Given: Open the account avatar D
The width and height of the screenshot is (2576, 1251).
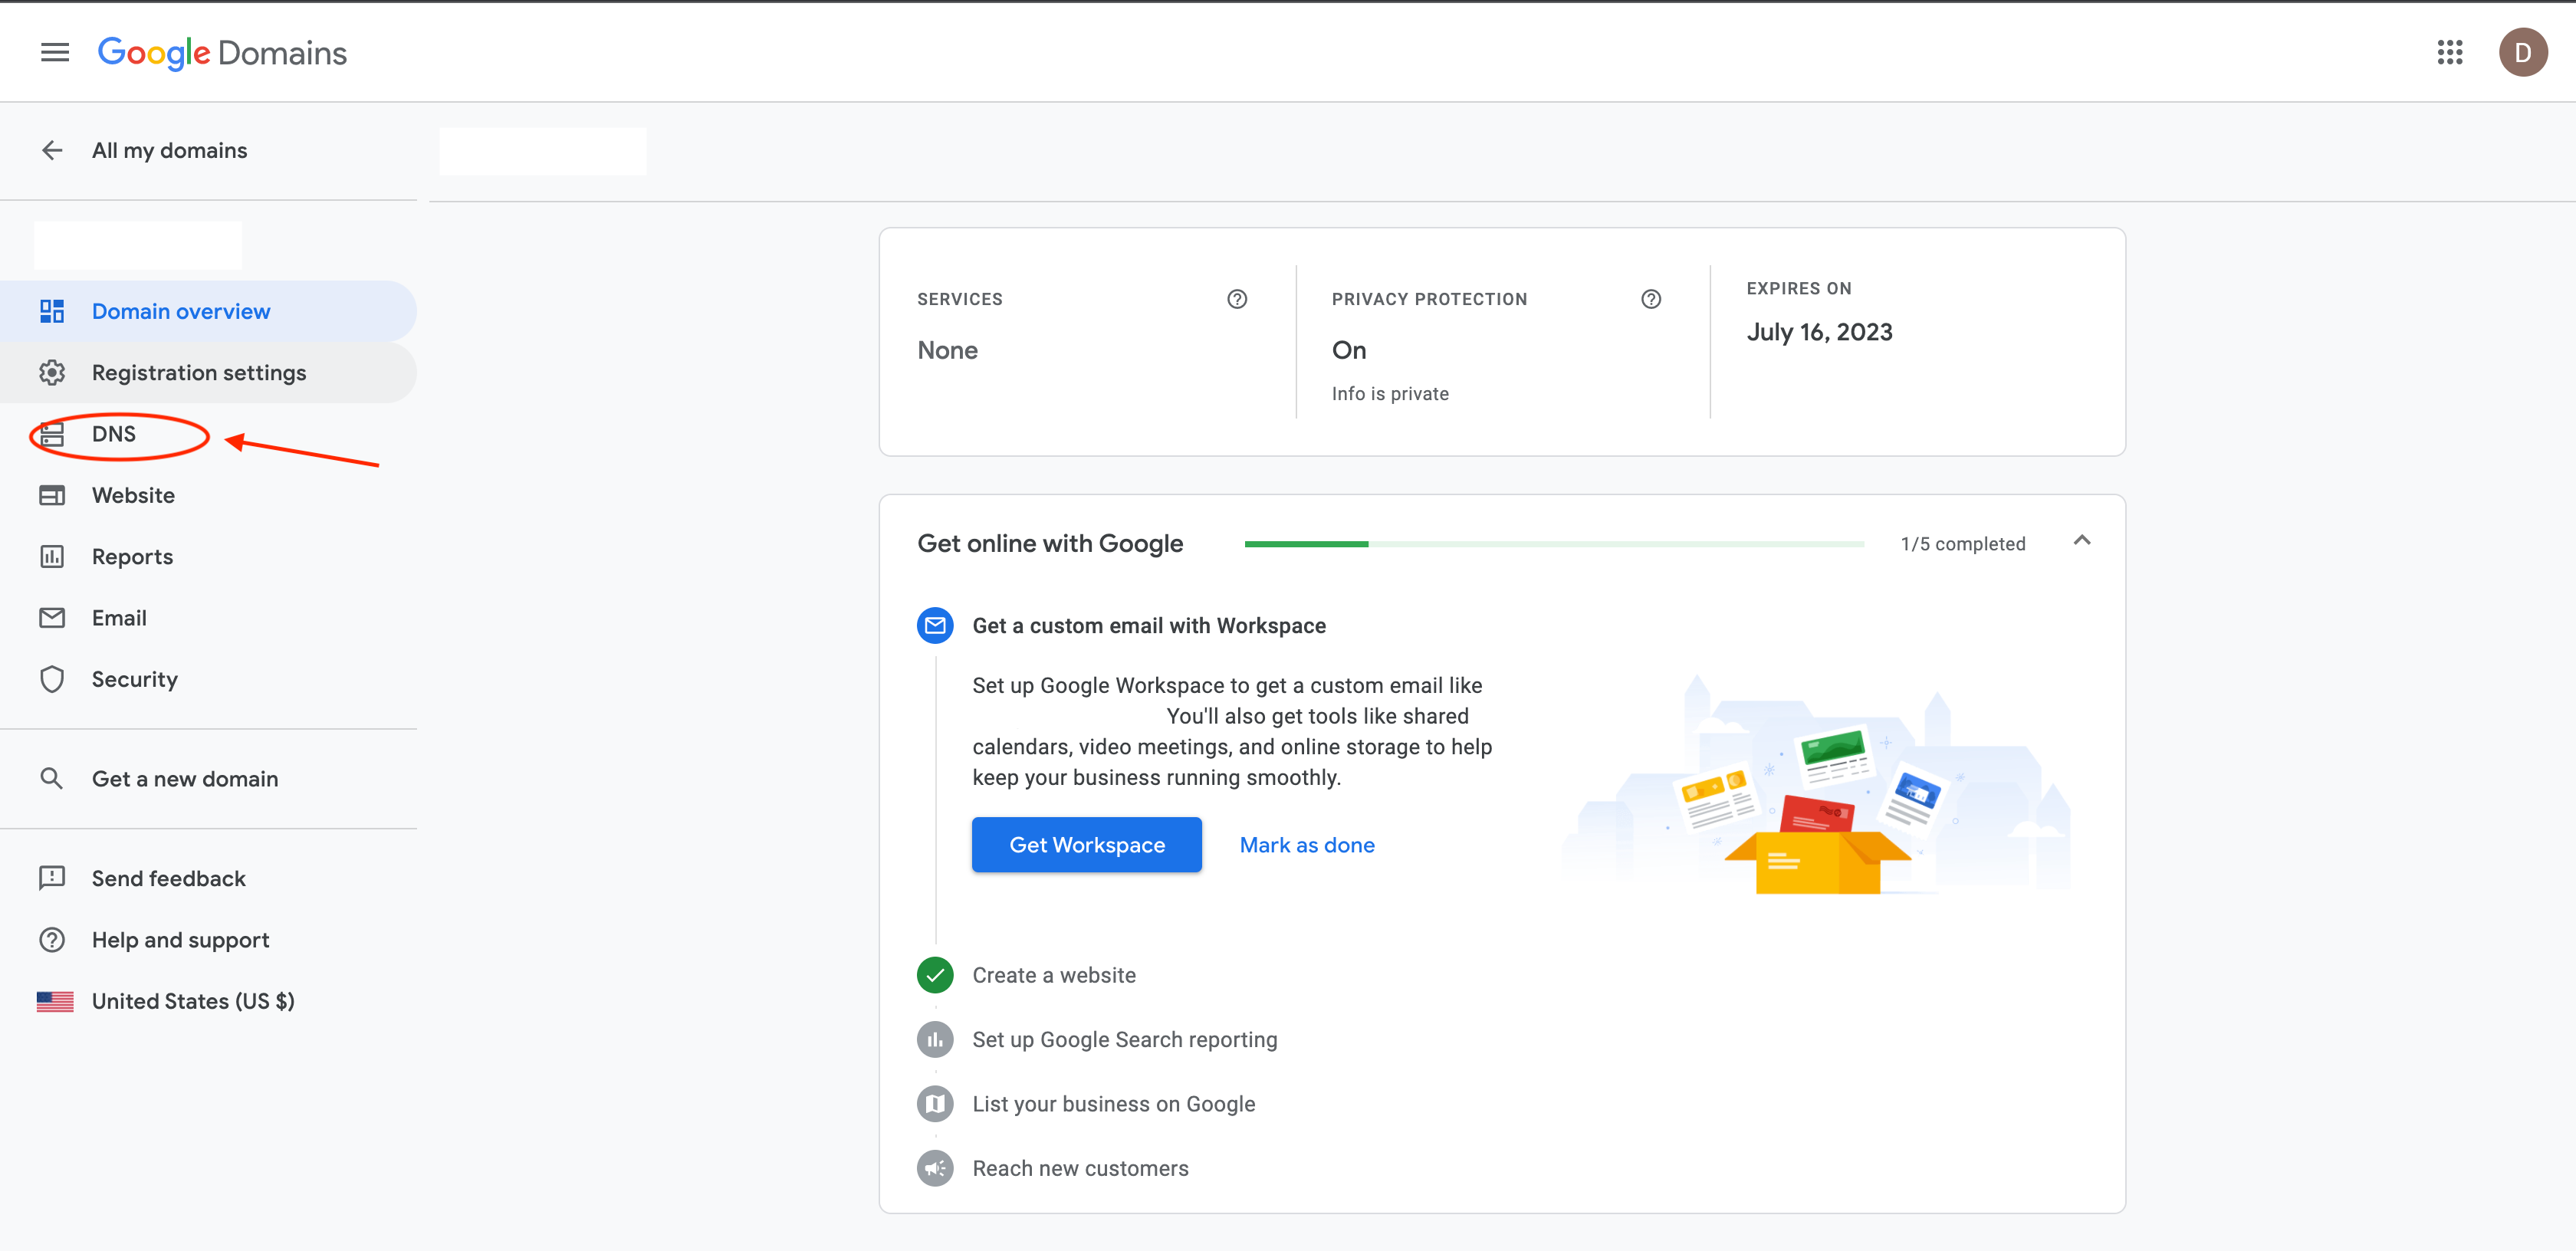Looking at the screenshot, I should coord(2522,52).
